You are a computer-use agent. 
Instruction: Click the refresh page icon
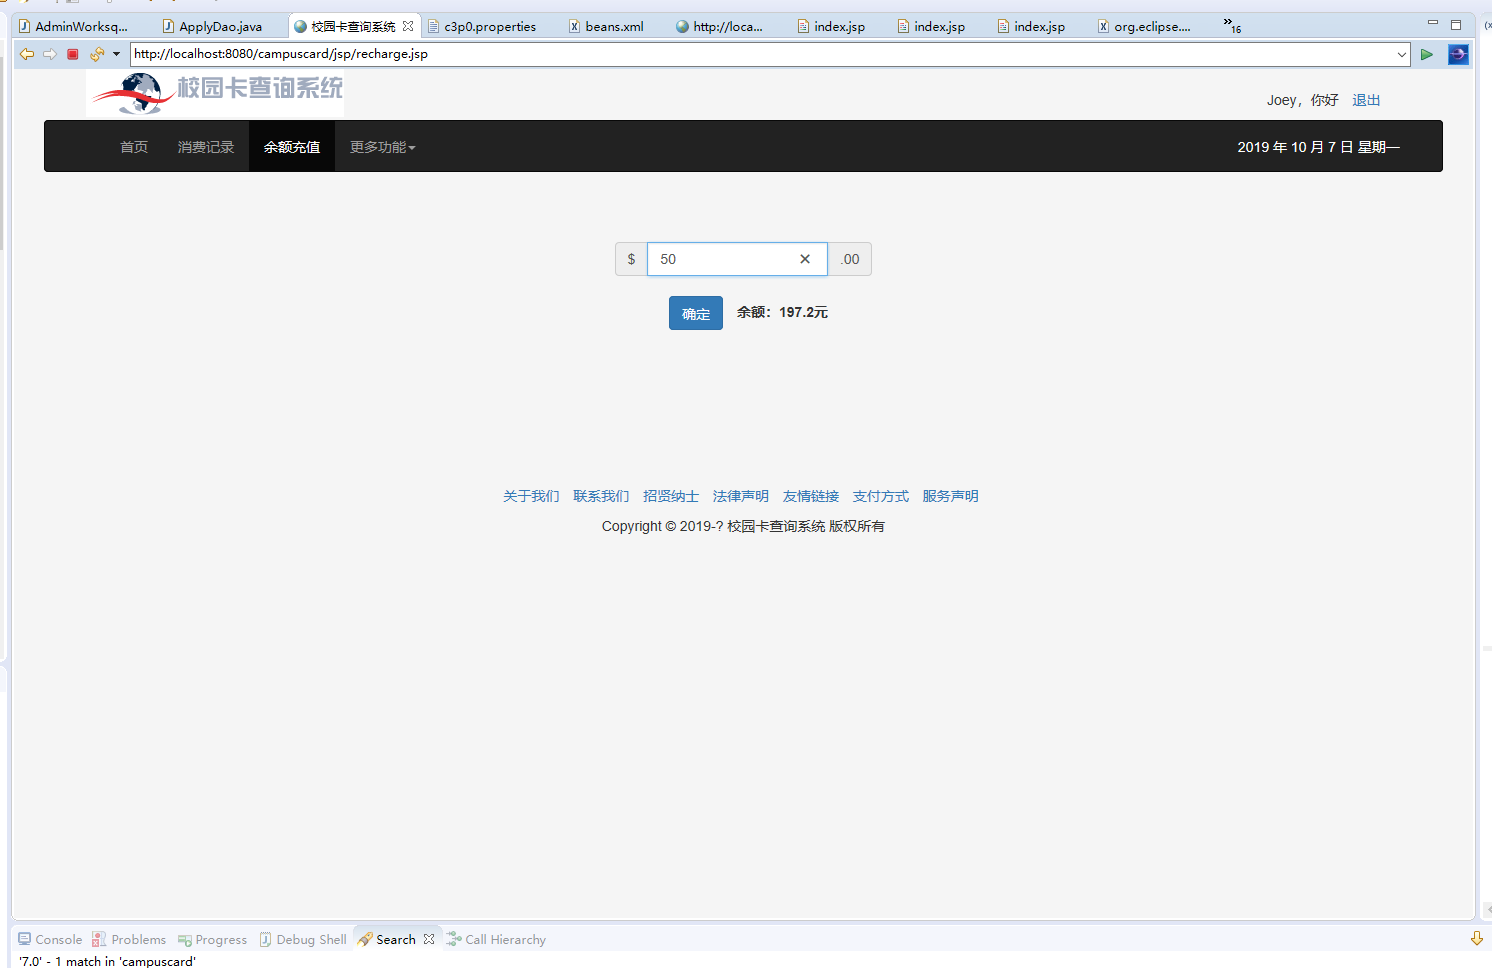click(x=97, y=53)
